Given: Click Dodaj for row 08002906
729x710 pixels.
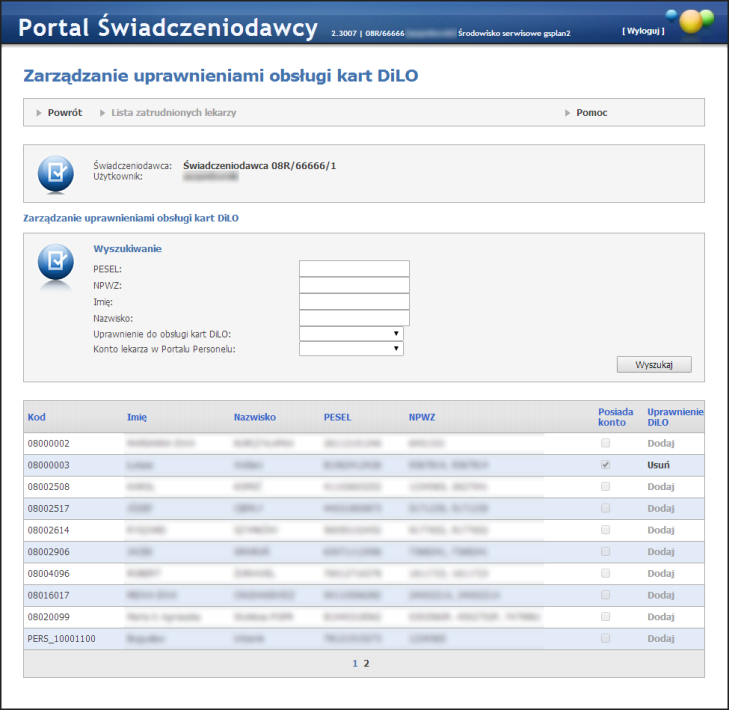Looking at the screenshot, I should coord(661,551).
